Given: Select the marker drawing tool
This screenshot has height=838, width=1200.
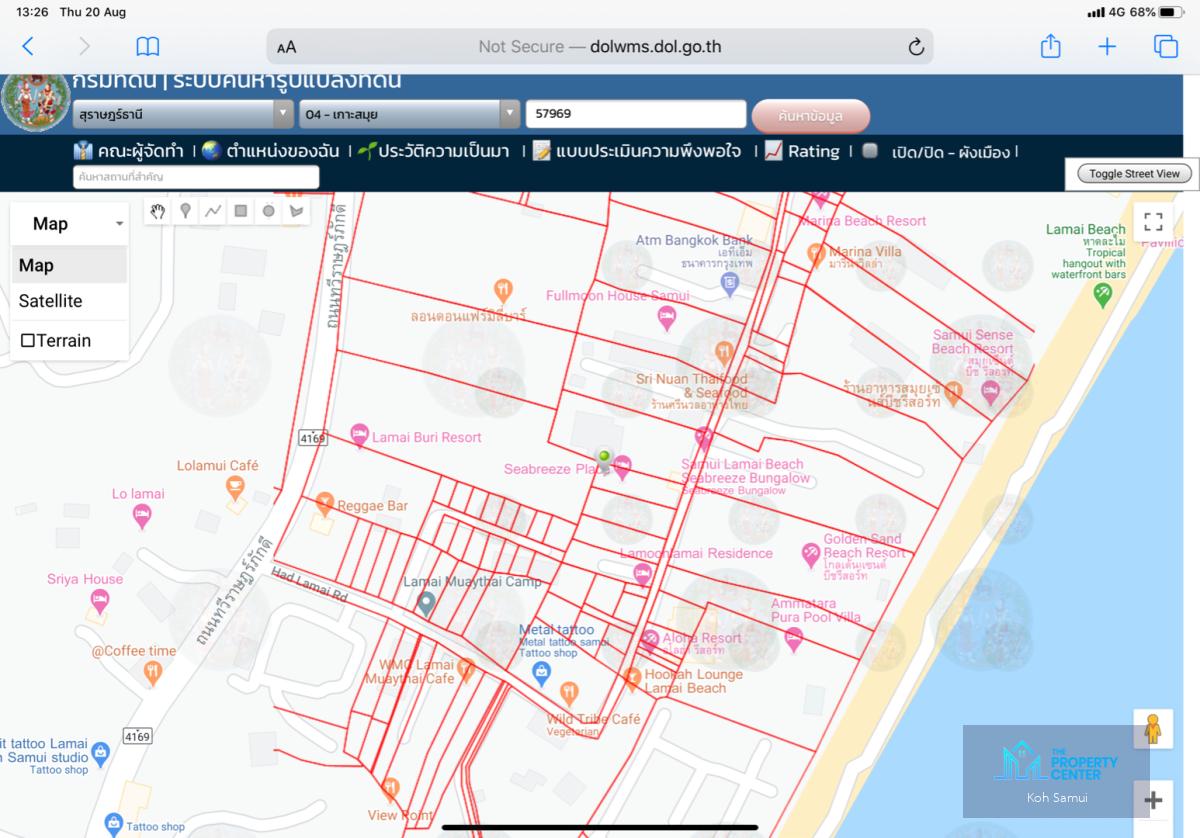Looking at the screenshot, I should click(x=185, y=210).
